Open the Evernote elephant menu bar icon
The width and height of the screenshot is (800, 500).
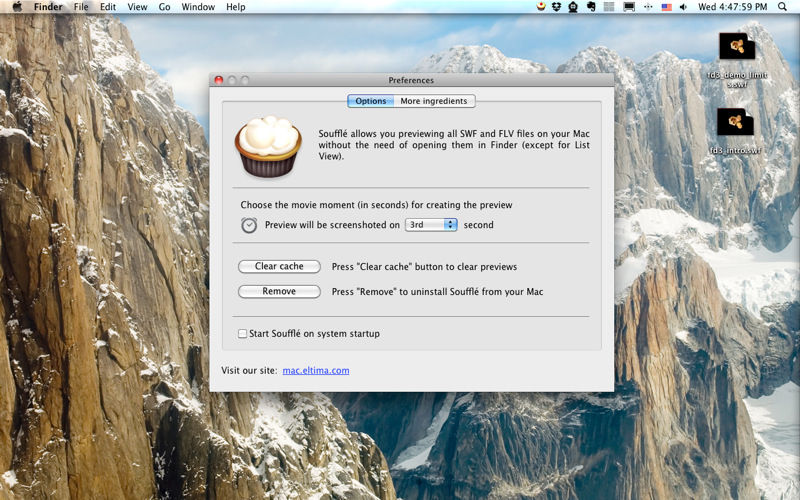[591, 7]
